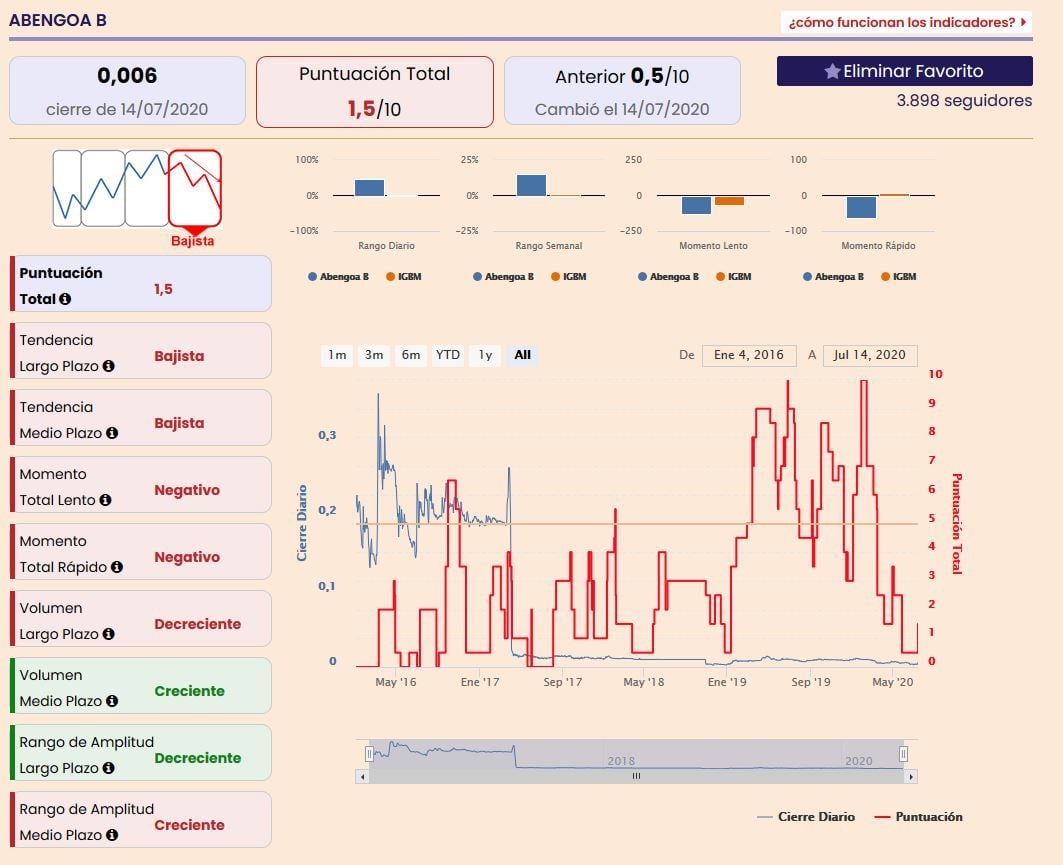Select the 3m time range
1063x865 pixels.
pos(374,355)
